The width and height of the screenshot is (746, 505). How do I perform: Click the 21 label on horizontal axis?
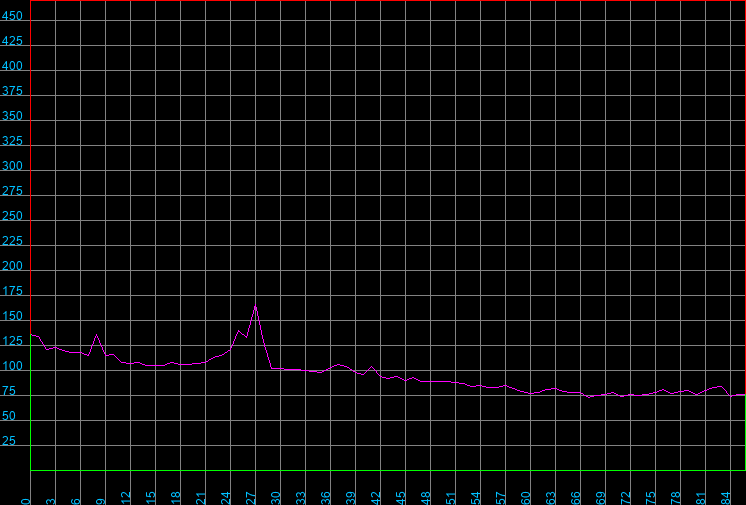(200, 498)
